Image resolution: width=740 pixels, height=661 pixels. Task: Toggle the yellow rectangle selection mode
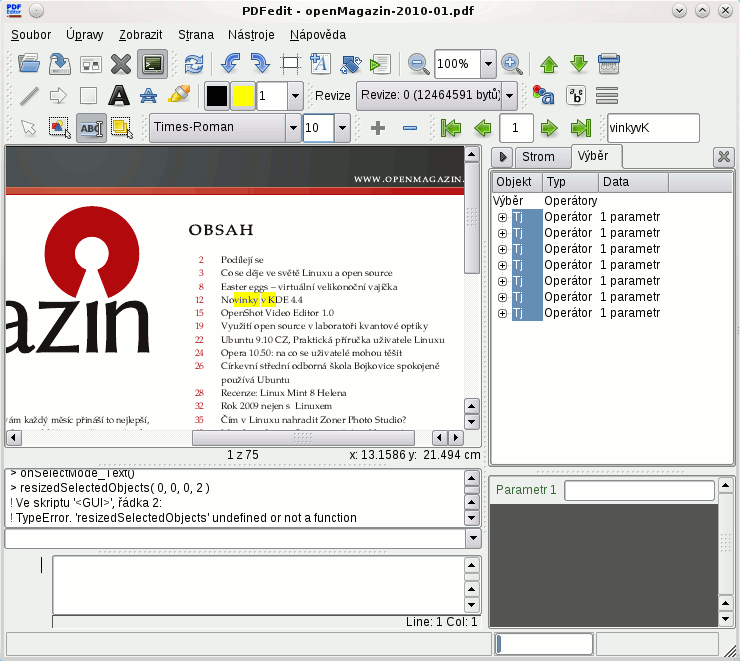pyautogui.click(x=122, y=128)
